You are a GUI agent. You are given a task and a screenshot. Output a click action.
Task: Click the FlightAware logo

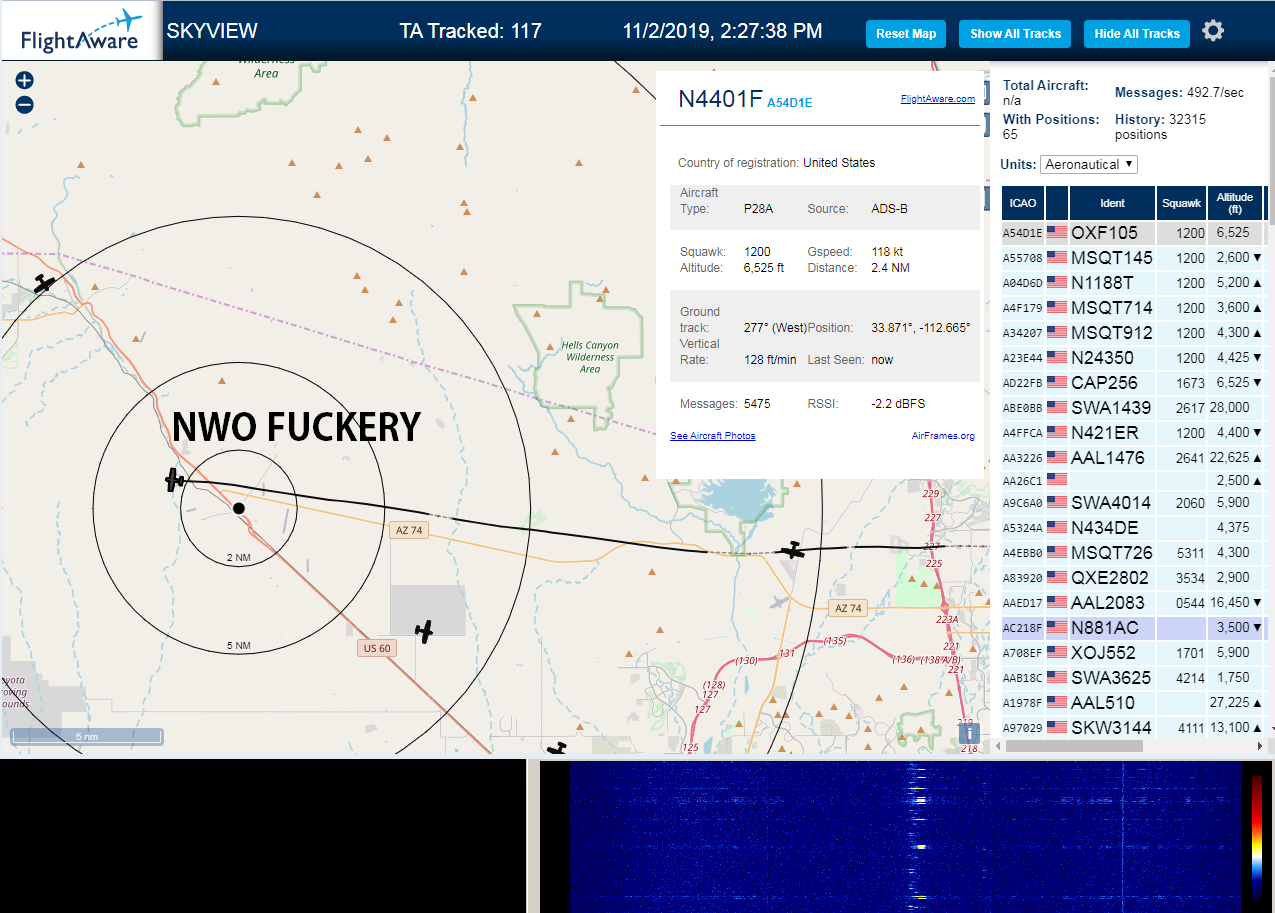[81, 31]
